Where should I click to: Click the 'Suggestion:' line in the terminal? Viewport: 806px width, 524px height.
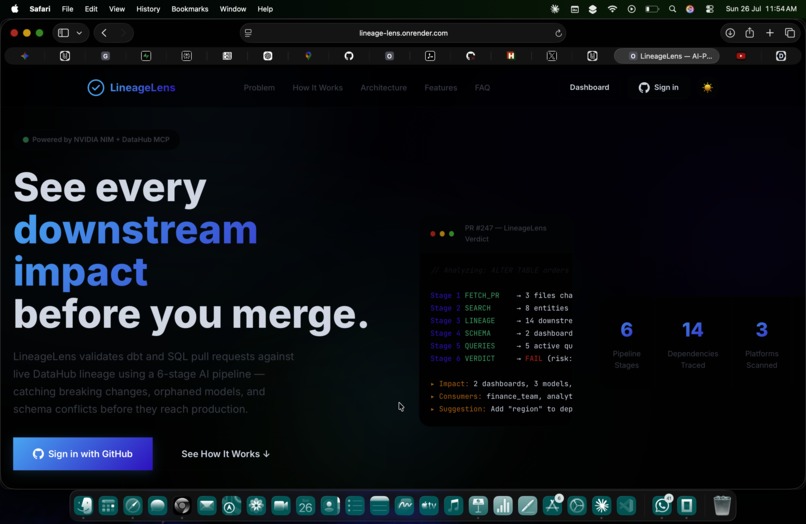pos(501,409)
